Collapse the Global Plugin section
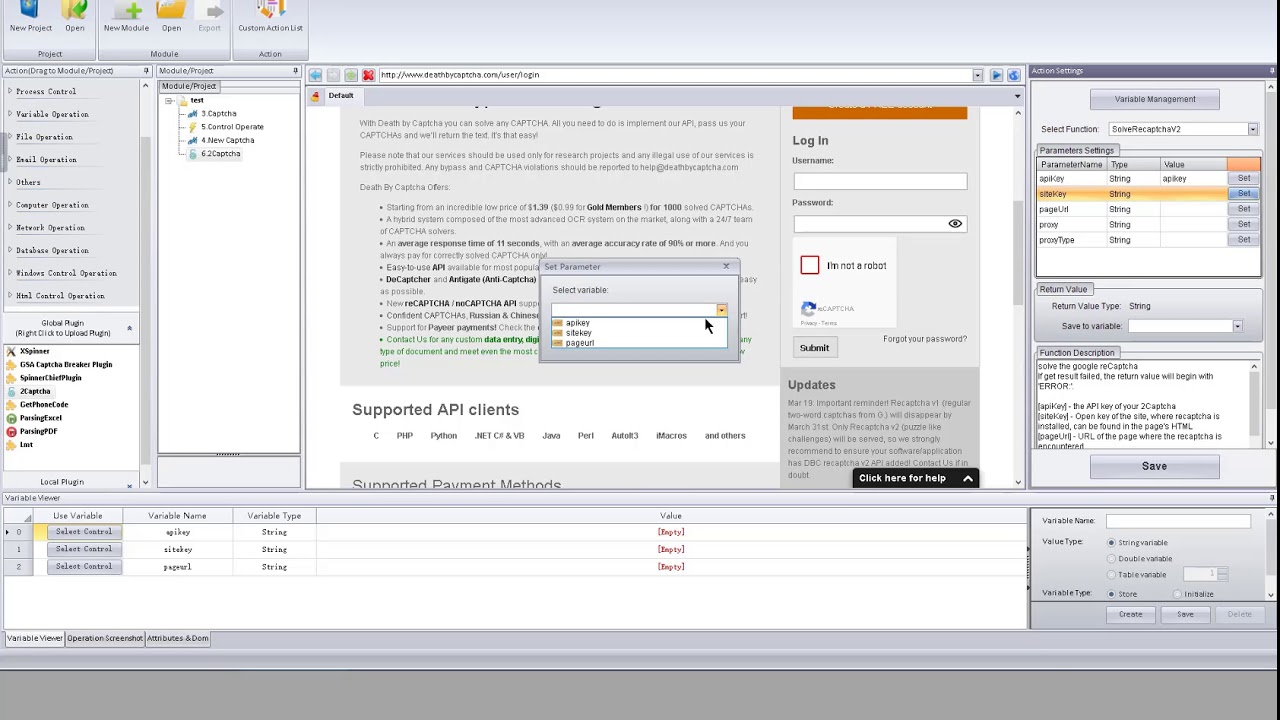Image resolution: width=1280 pixels, height=720 pixels. [129, 329]
